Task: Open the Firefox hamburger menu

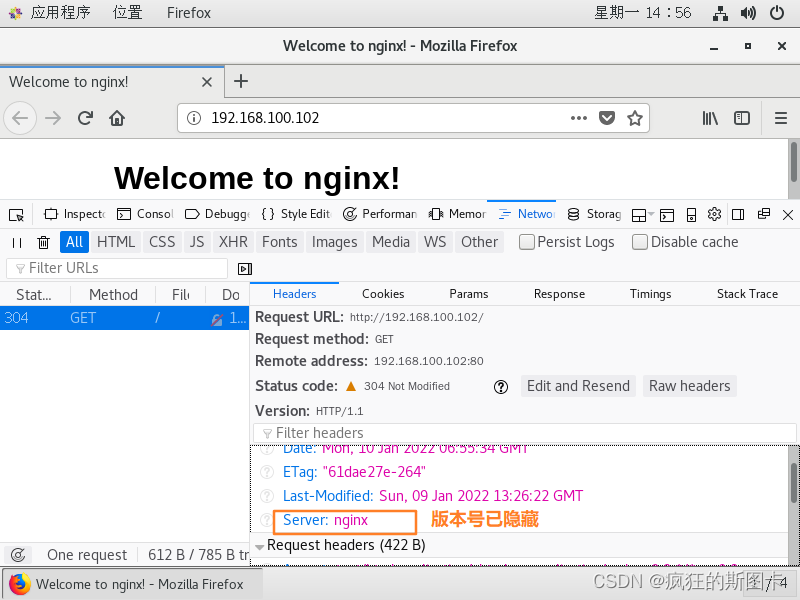Action: 781,118
